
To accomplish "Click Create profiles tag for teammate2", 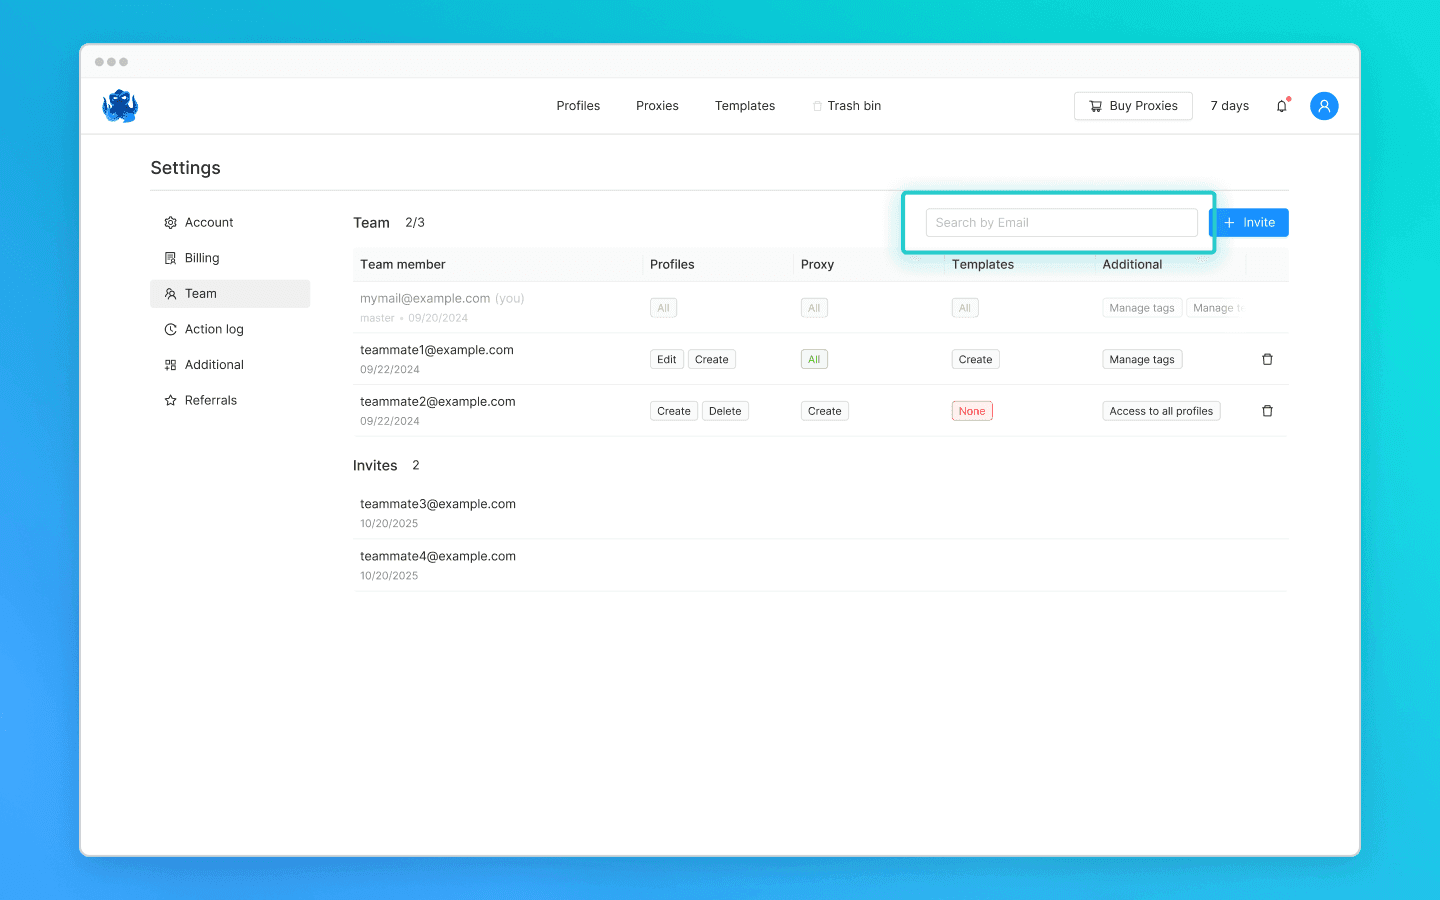I will [x=674, y=411].
